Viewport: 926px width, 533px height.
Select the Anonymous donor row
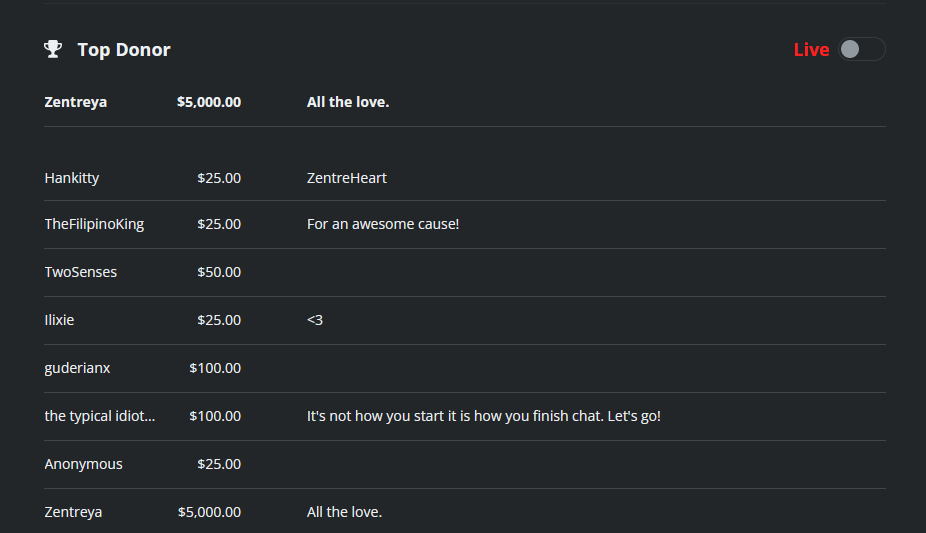(x=84, y=464)
